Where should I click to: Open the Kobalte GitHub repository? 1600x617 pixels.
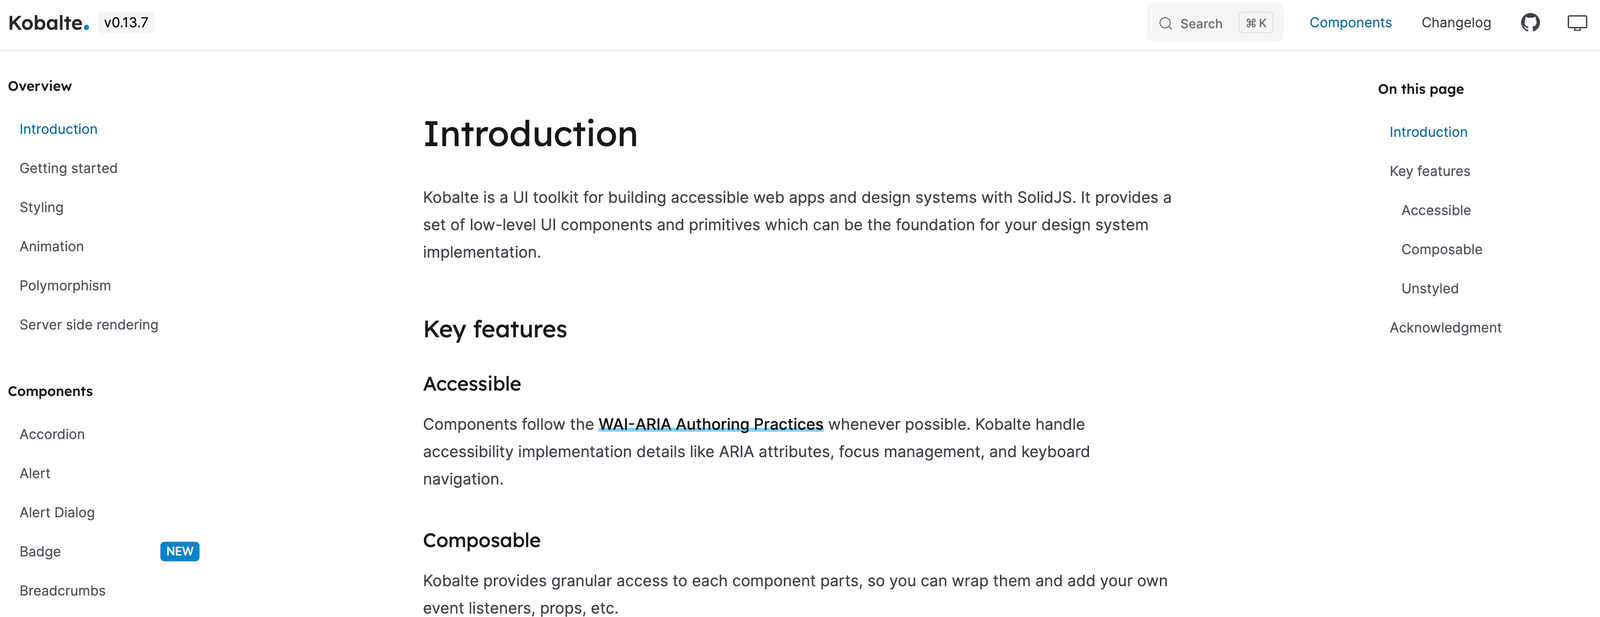point(1530,22)
